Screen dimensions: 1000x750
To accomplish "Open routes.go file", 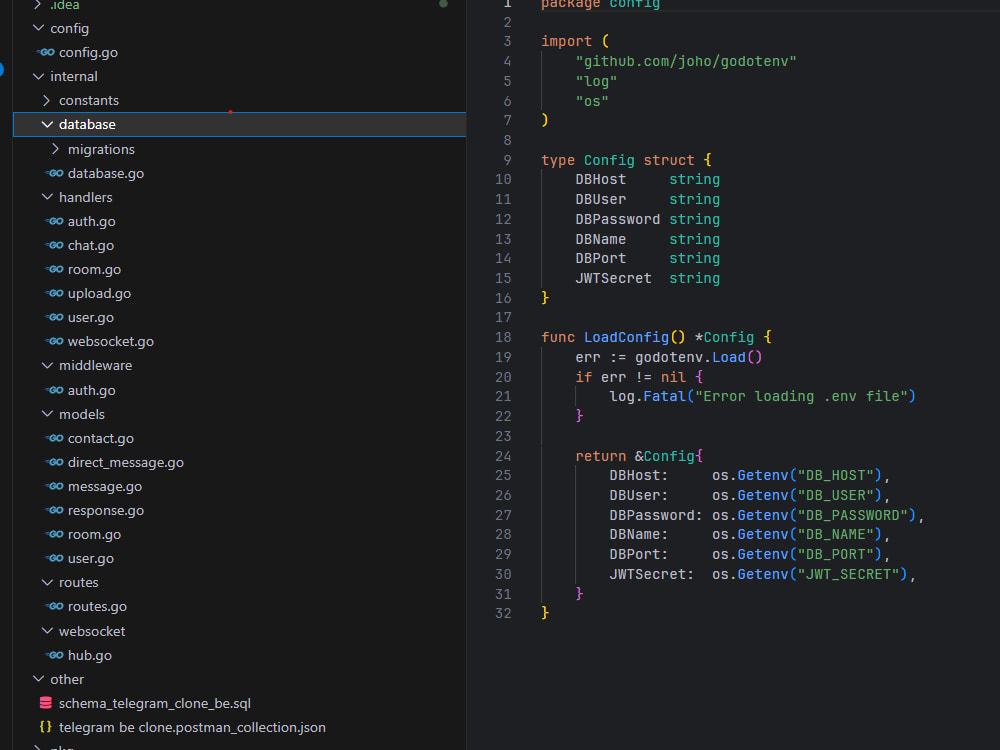I will (x=97, y=607).
